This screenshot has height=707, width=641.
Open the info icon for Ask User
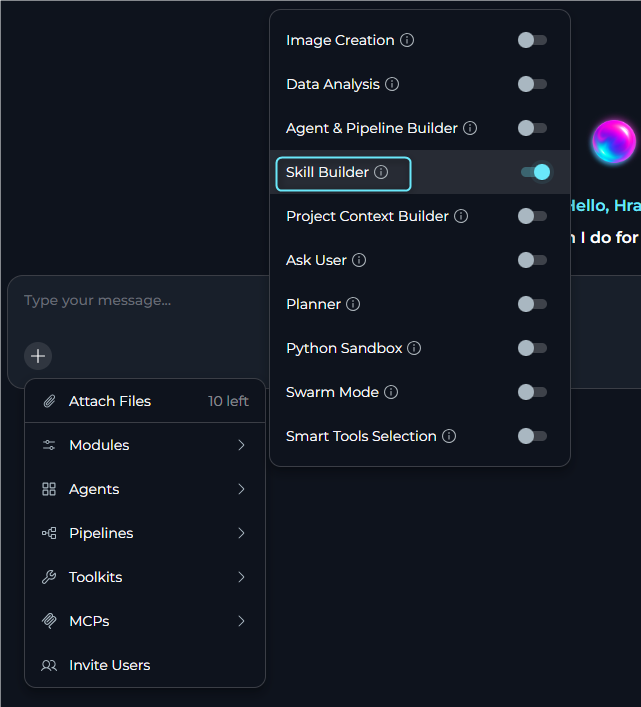tap(359, 260)
